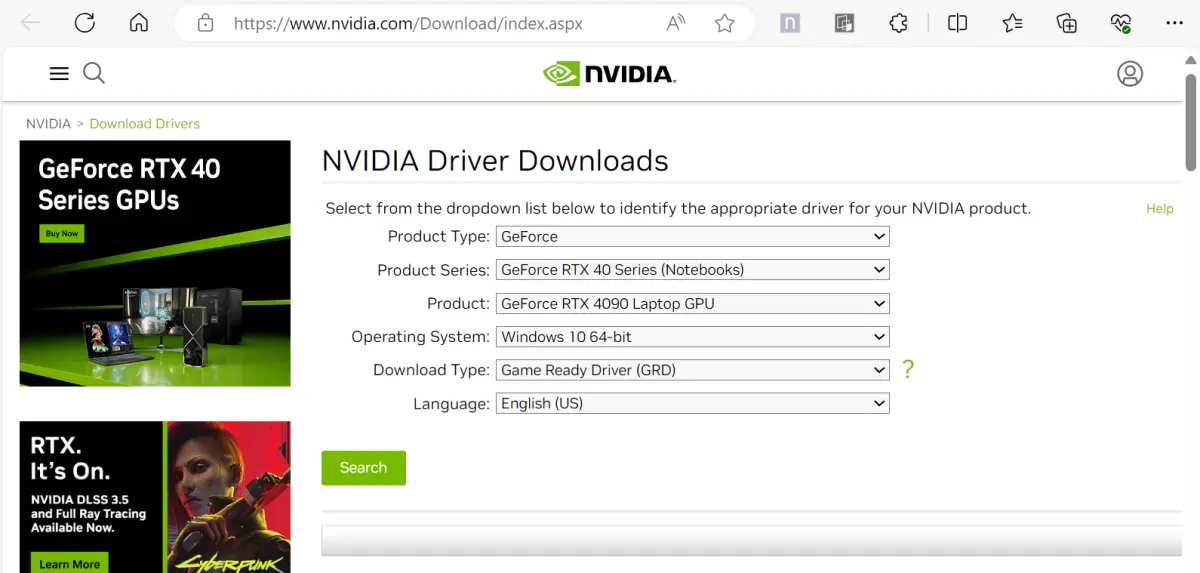Expand the Product Series dropdown
This screenshot has height=573, width=1200.
692,270
